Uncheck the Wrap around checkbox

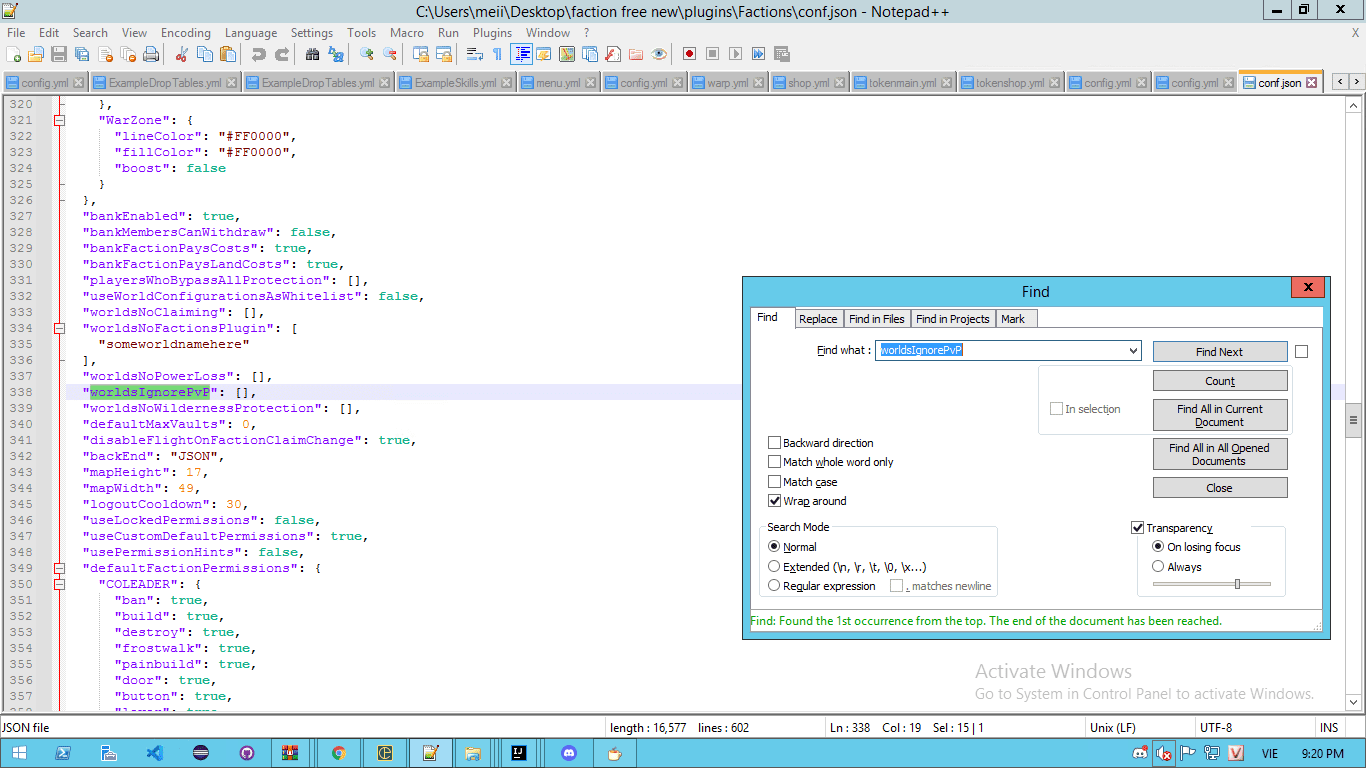(x=774, y=501)
